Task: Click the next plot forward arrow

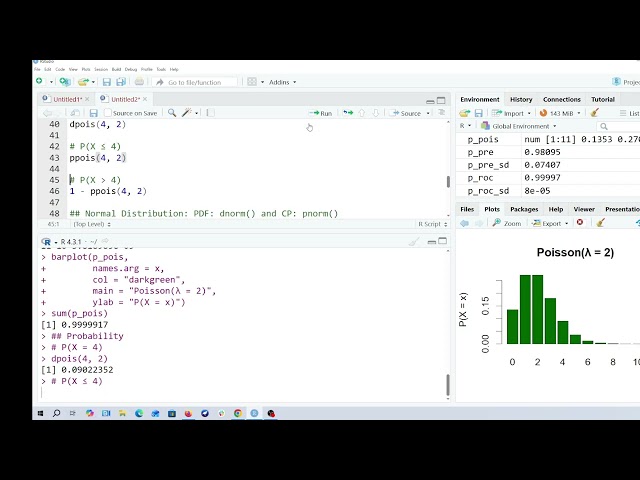Action: tap(479, 223)
